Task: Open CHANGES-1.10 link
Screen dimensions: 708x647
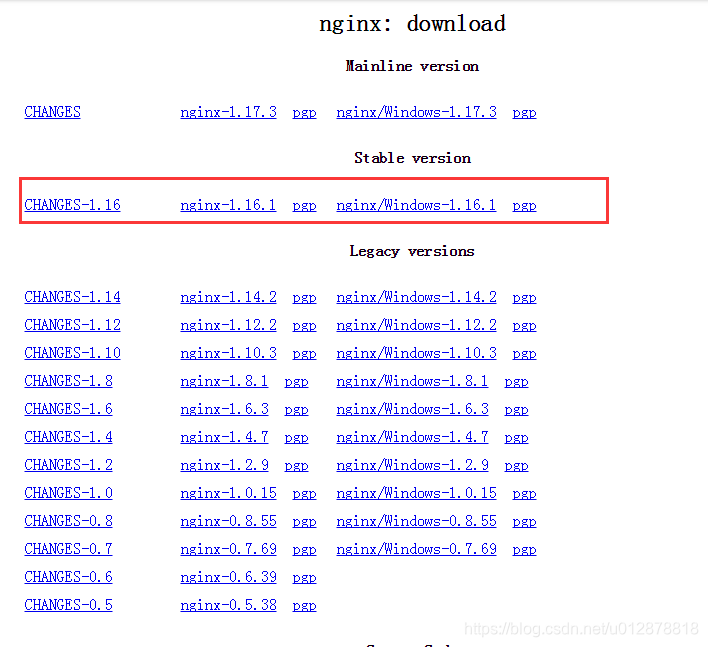Action: [x=72, y=353]
